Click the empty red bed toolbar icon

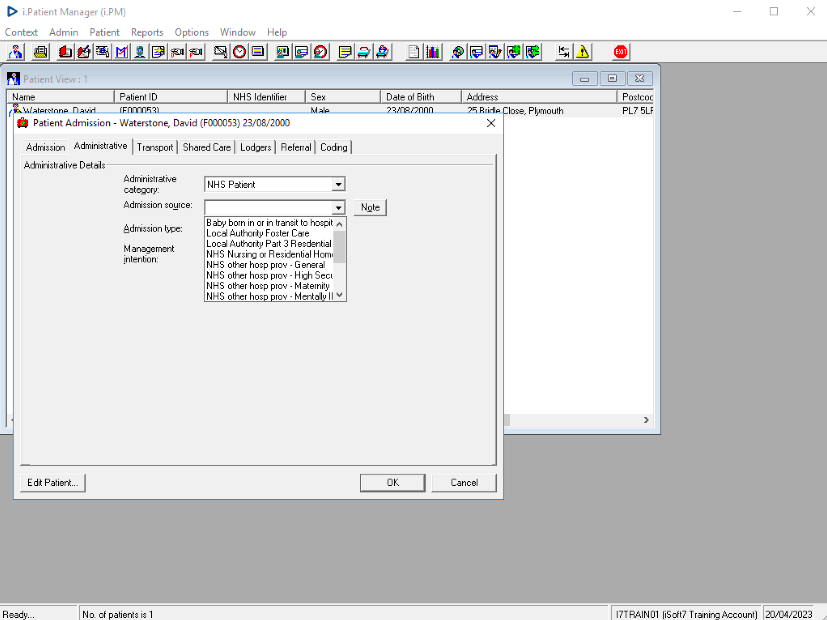[x=363, y=52]
